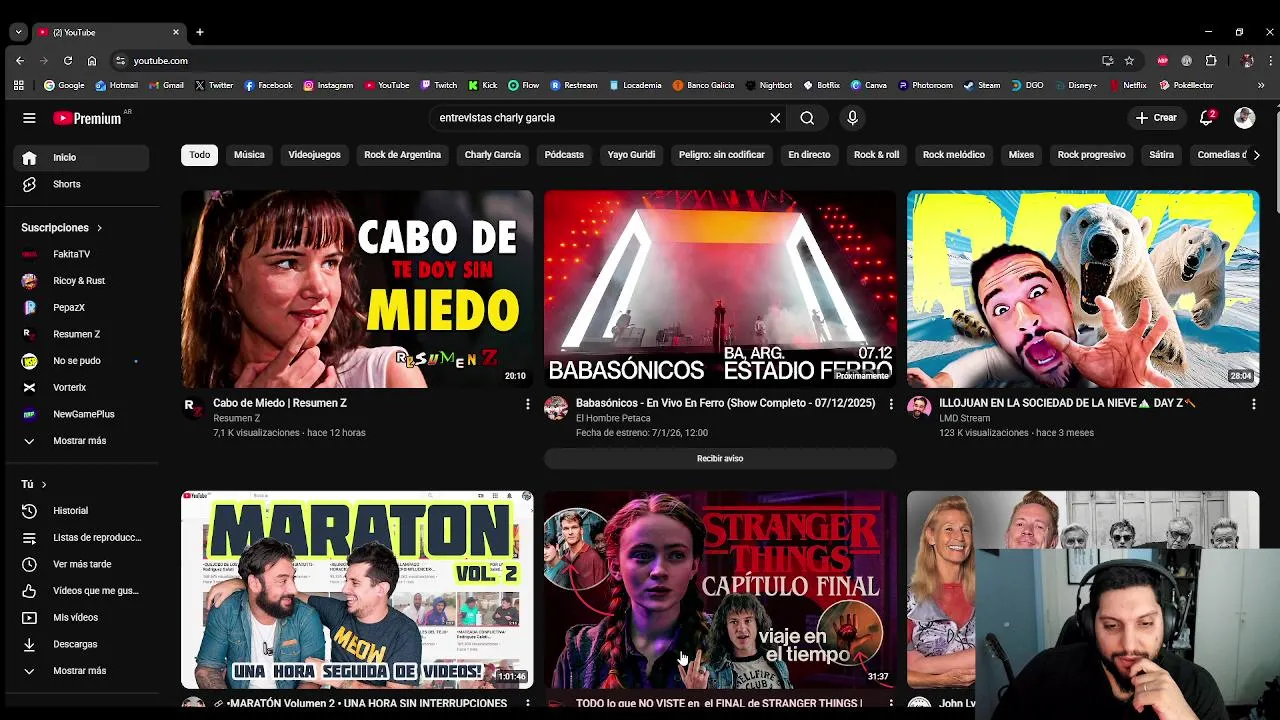Image resolution: width=1280 pixels, height=720 pixels.
Task: Reload the page in the browser
Action: [x=67, y=60]
